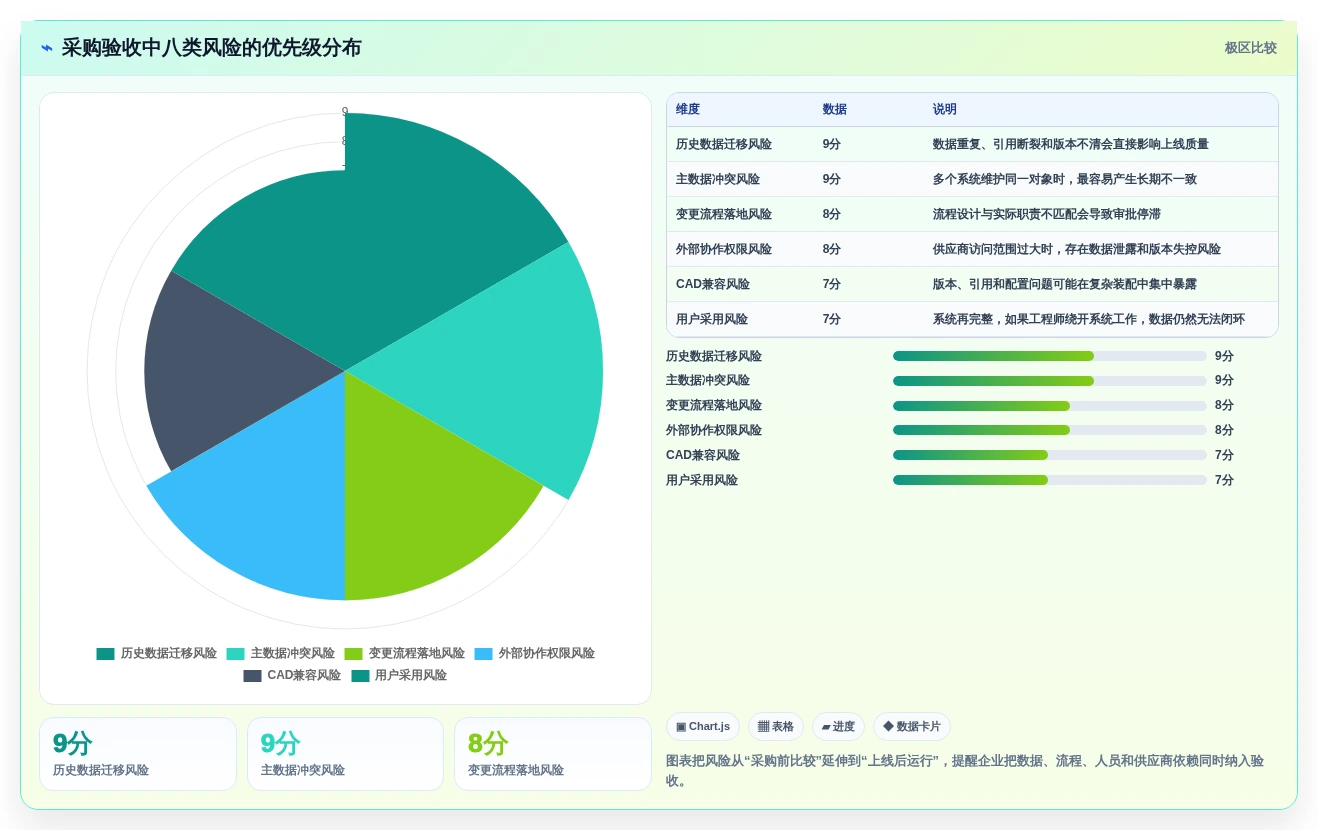Click the title 采购验收中八类风险的优先级分布
Screen dimensions: 1318x830
tap(212, 48)
